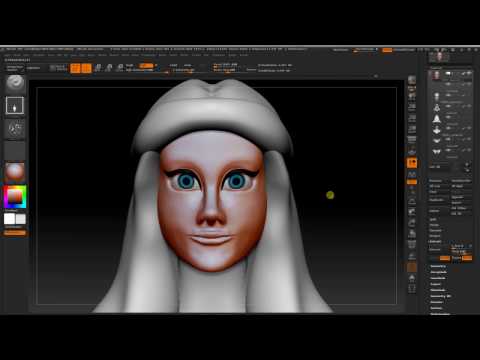Image resolution: width=480 pixels, height=360 pixels.
Task: Expand the ArrayMesh section in Tool panel
Action: tap(439, 272)
